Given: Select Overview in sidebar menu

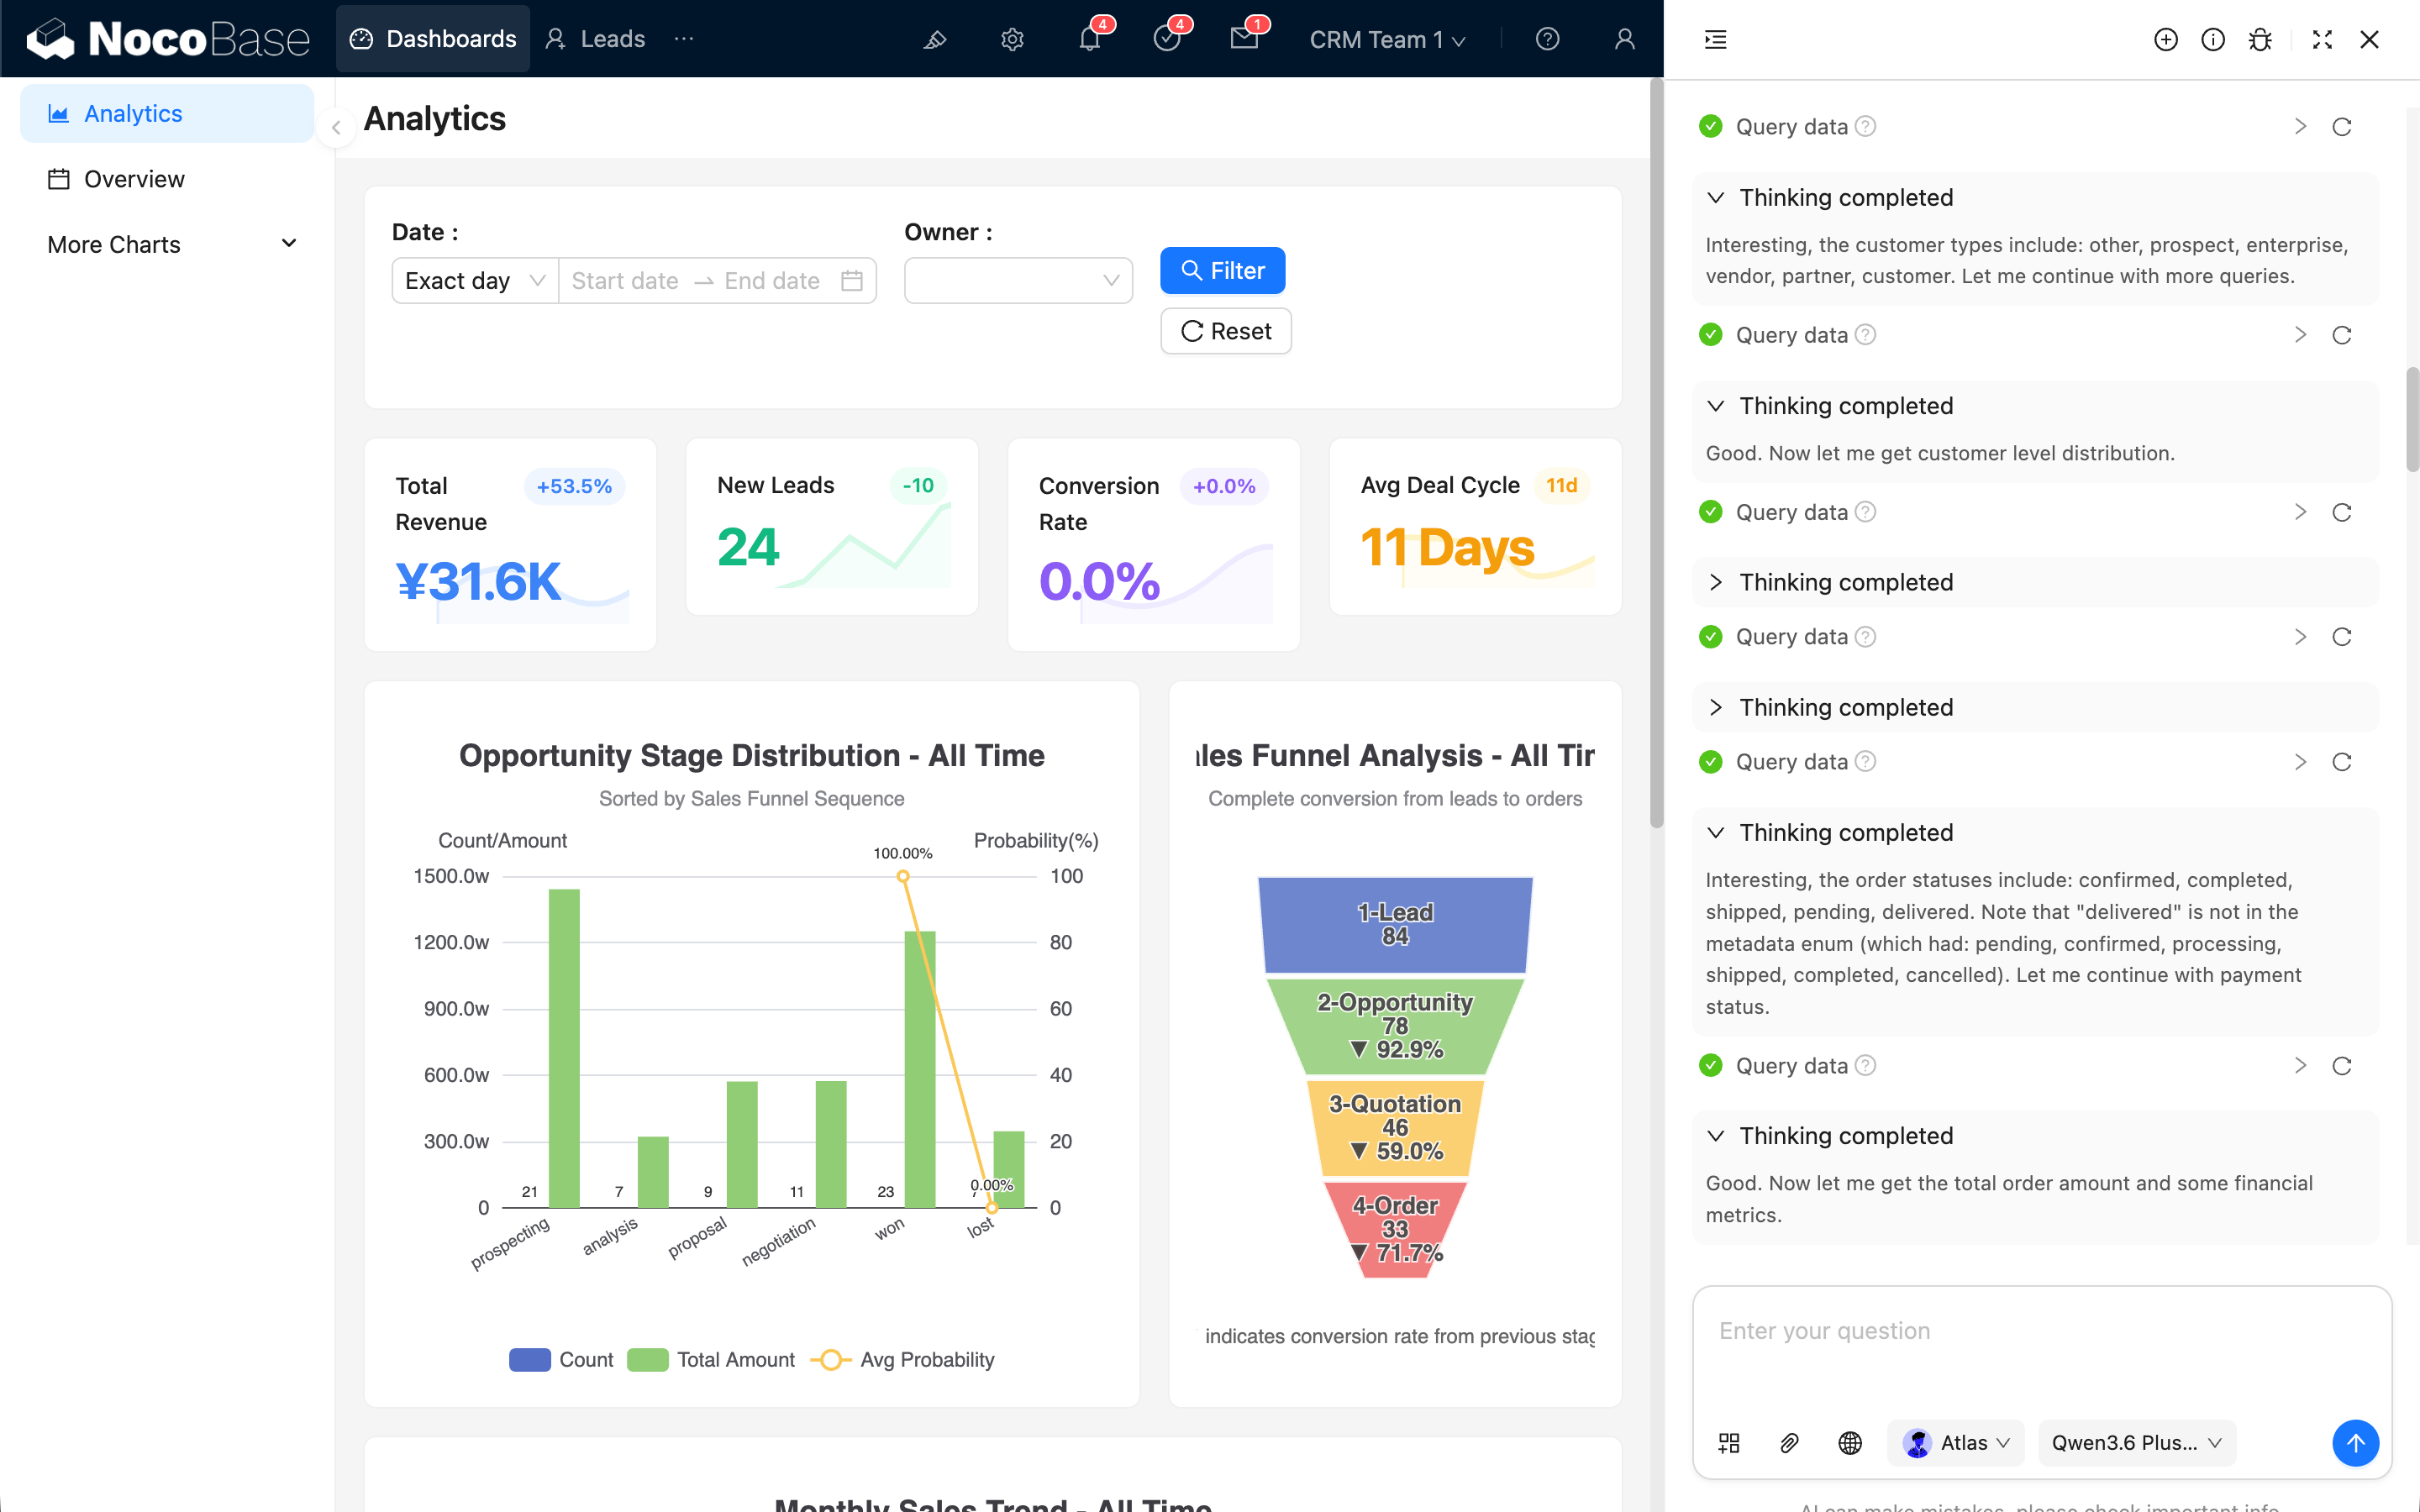Looking at the screenshot, I should point(134,179).
